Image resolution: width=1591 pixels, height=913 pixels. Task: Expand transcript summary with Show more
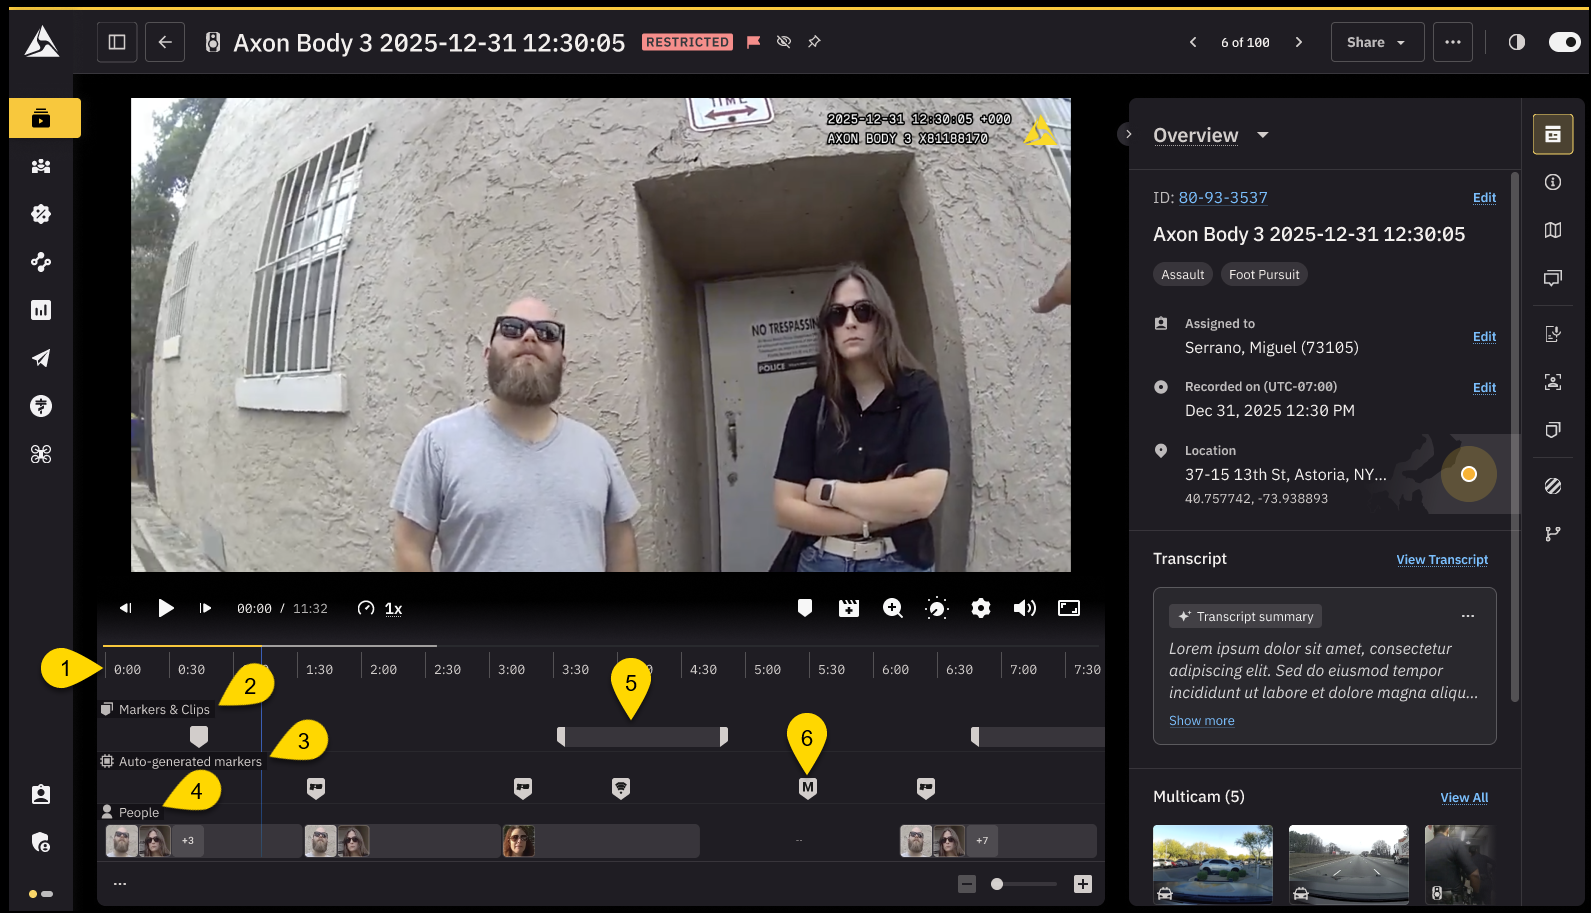click(1202, 721)
